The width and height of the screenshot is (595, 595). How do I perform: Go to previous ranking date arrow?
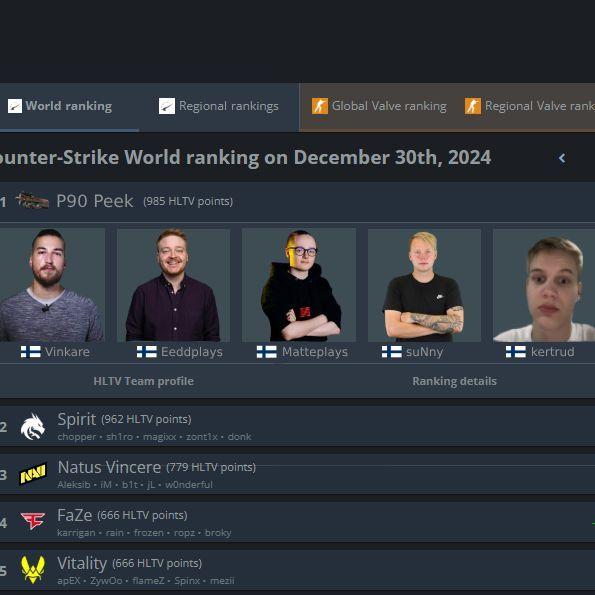tap(562, 158)
